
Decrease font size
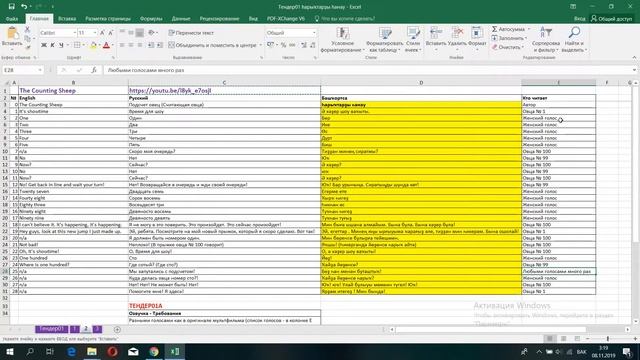pyautogui.click(x=110, y=33)
